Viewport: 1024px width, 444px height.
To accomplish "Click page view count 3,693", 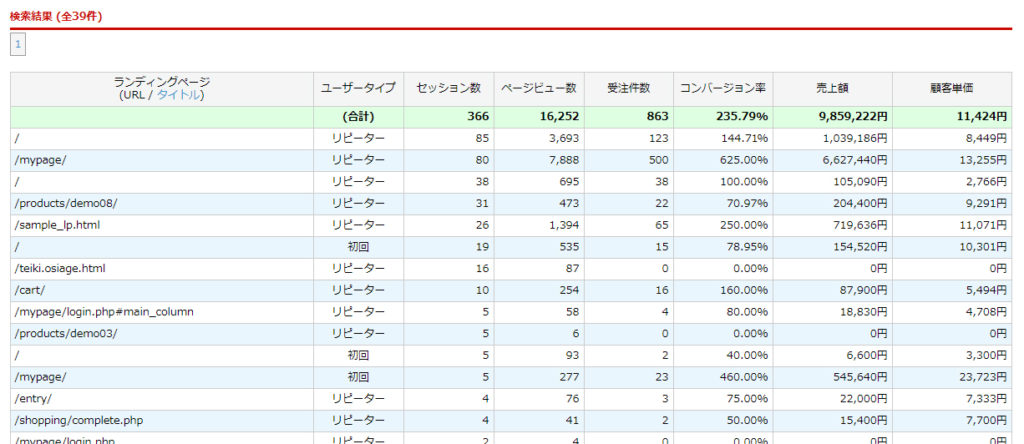I will [x=564, y=138].
